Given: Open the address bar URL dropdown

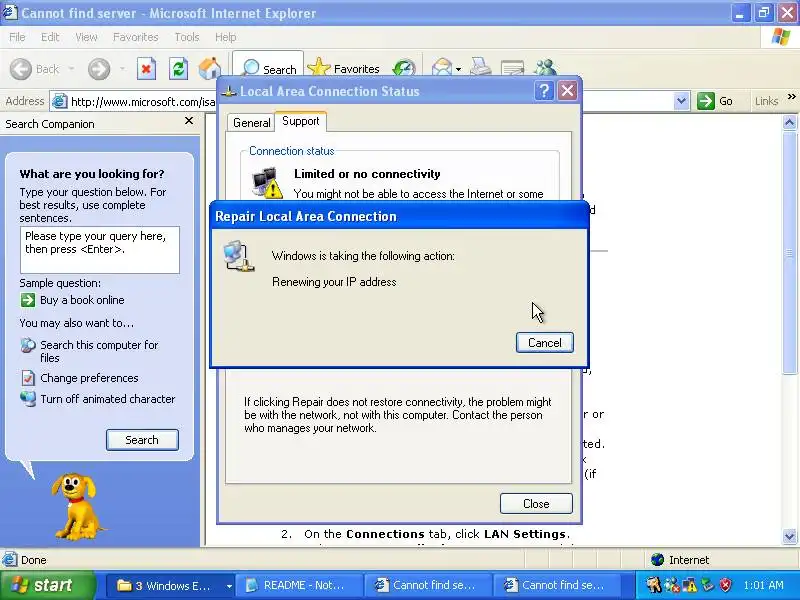Looking at the screenshot, I should 681,101.
